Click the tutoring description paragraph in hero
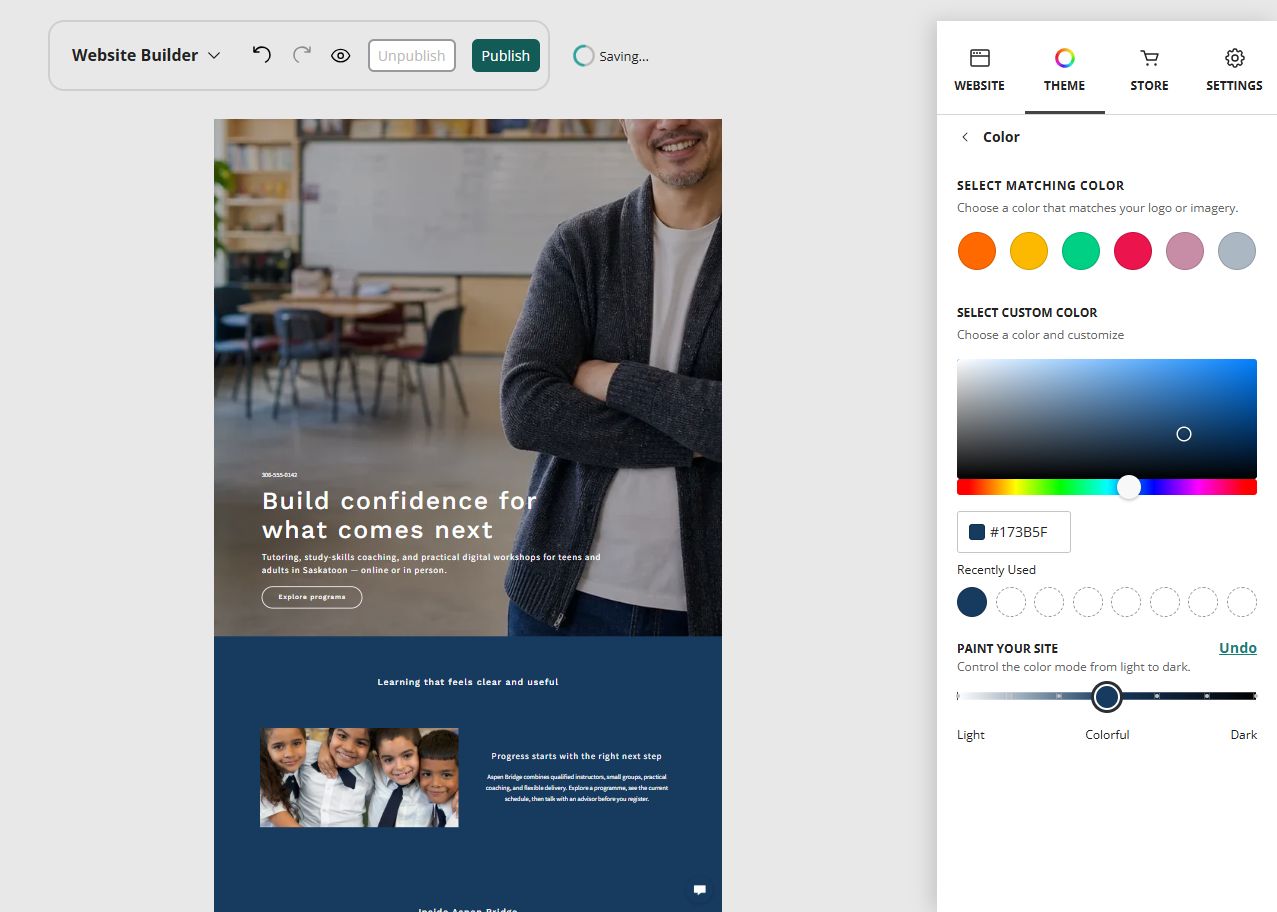1277x912 pixels. click(x=431, y=563)
